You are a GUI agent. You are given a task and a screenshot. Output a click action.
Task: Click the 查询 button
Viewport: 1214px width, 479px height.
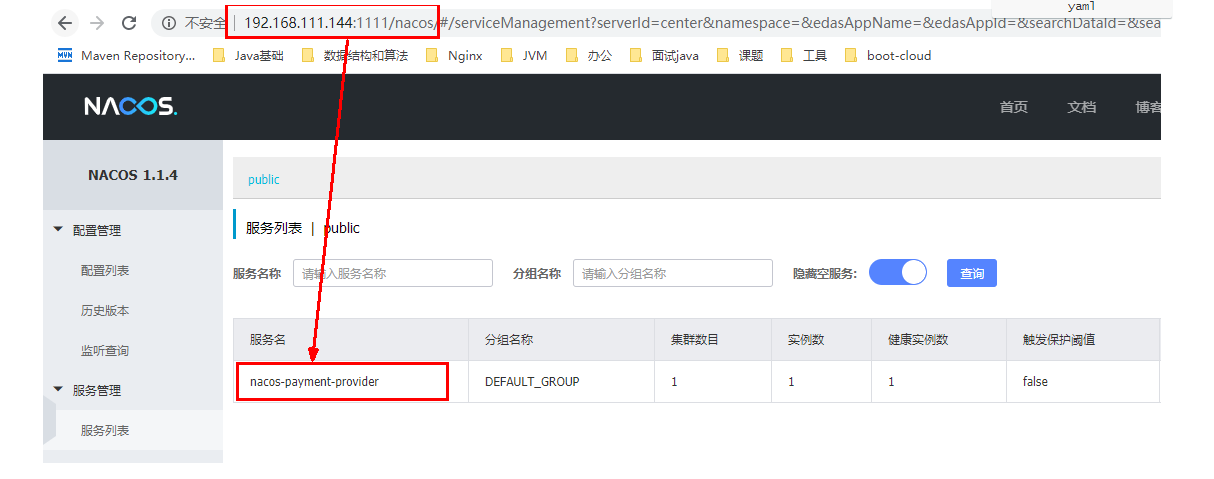point(972,273)
